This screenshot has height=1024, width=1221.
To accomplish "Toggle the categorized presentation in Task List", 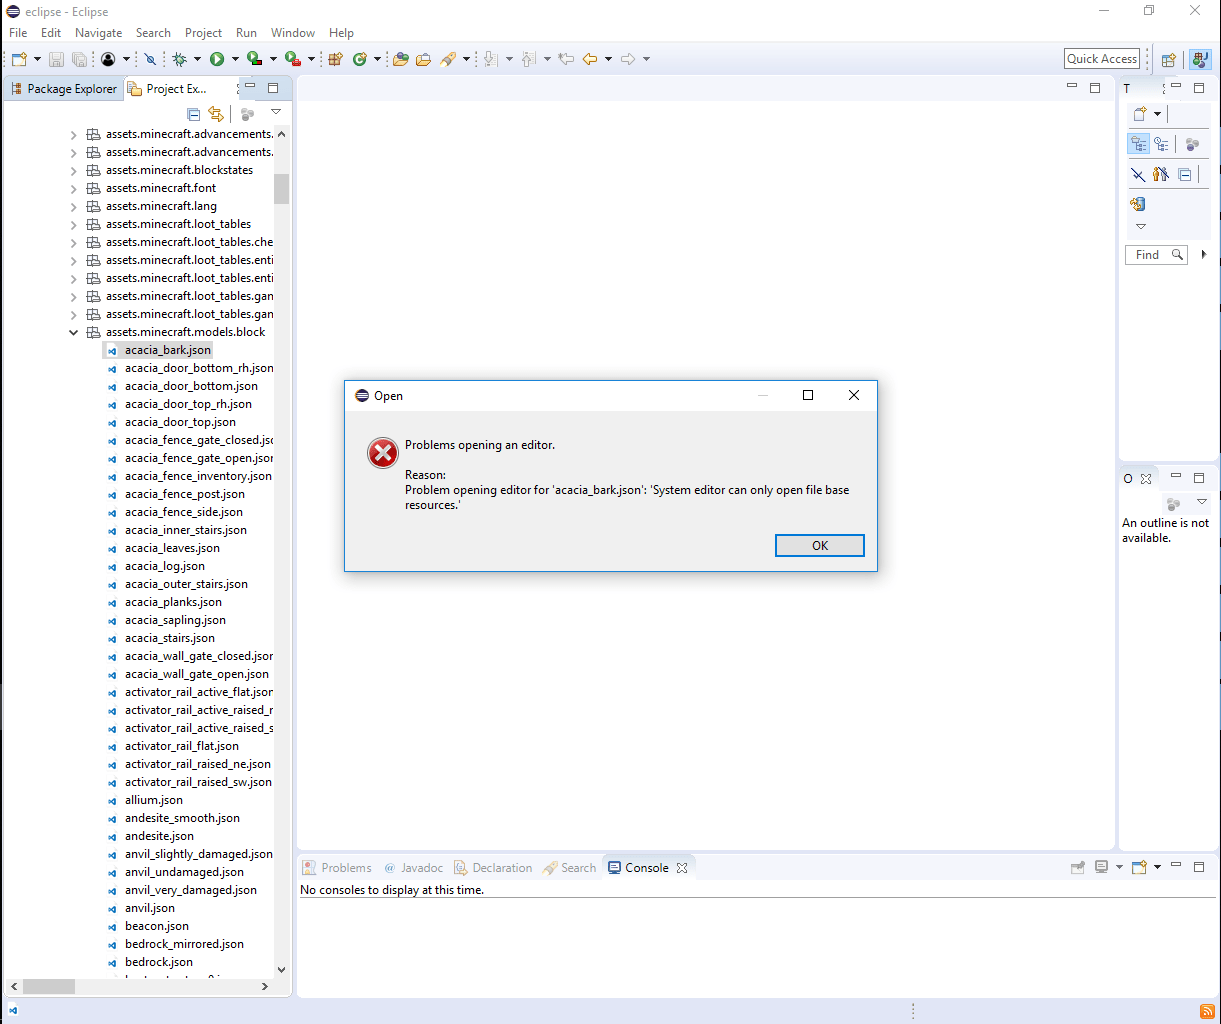I will [1139, 143].
